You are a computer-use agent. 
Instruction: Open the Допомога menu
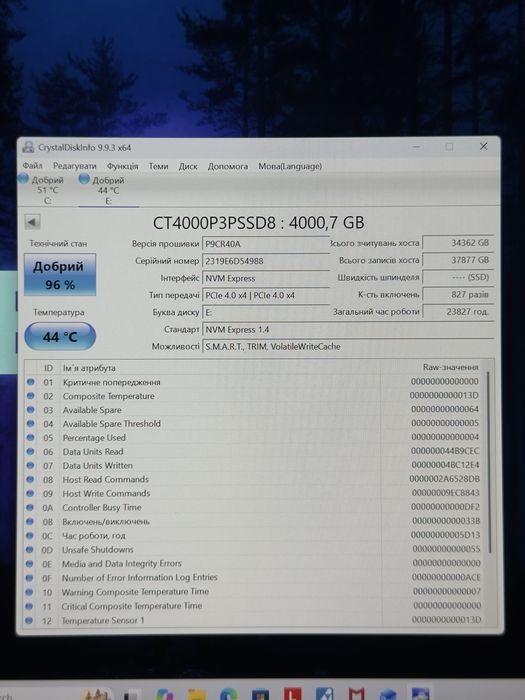pos(228,166)
